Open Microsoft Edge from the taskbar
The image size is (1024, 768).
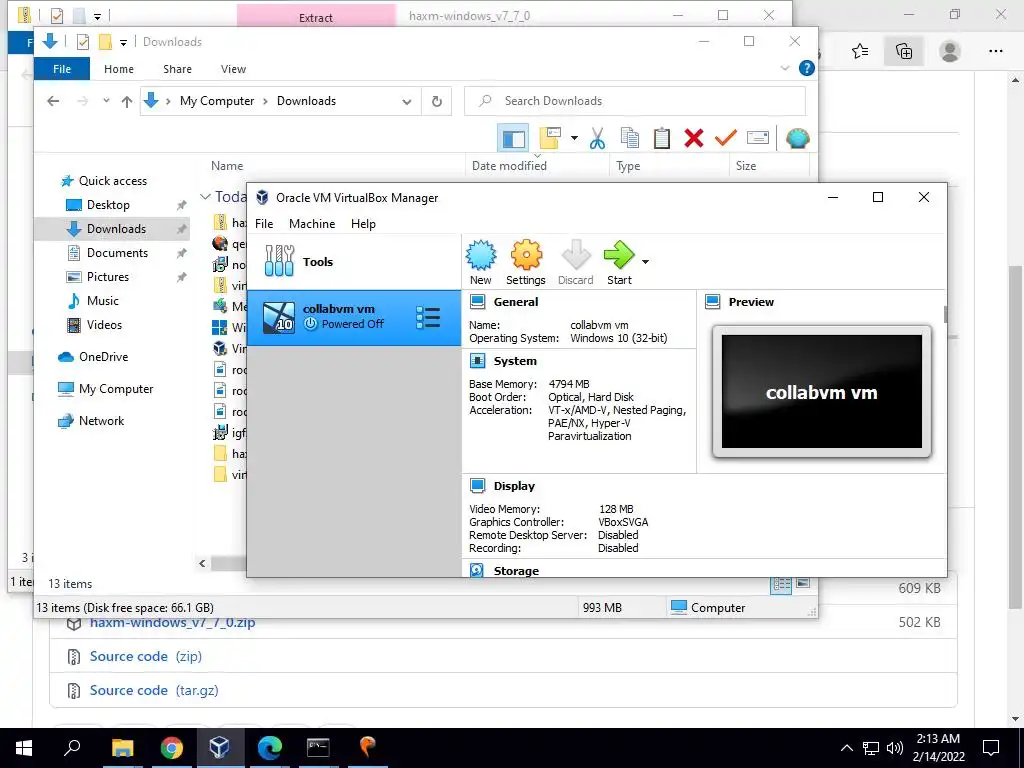pyautogui.click(x=269, y=748)
